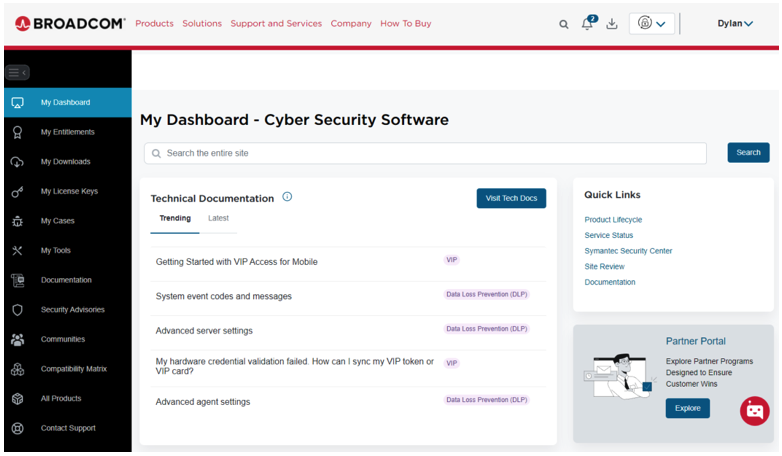Click the Technical Documentation info icon
This screenshot has width=782, height=456.
point(287,197)
